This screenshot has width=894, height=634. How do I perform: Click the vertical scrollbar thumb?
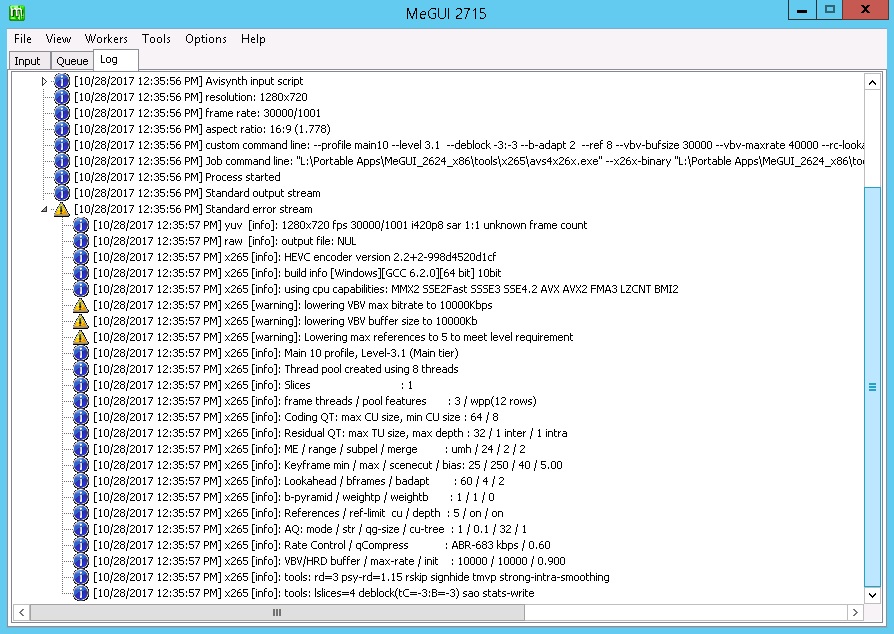coord(872,387)
